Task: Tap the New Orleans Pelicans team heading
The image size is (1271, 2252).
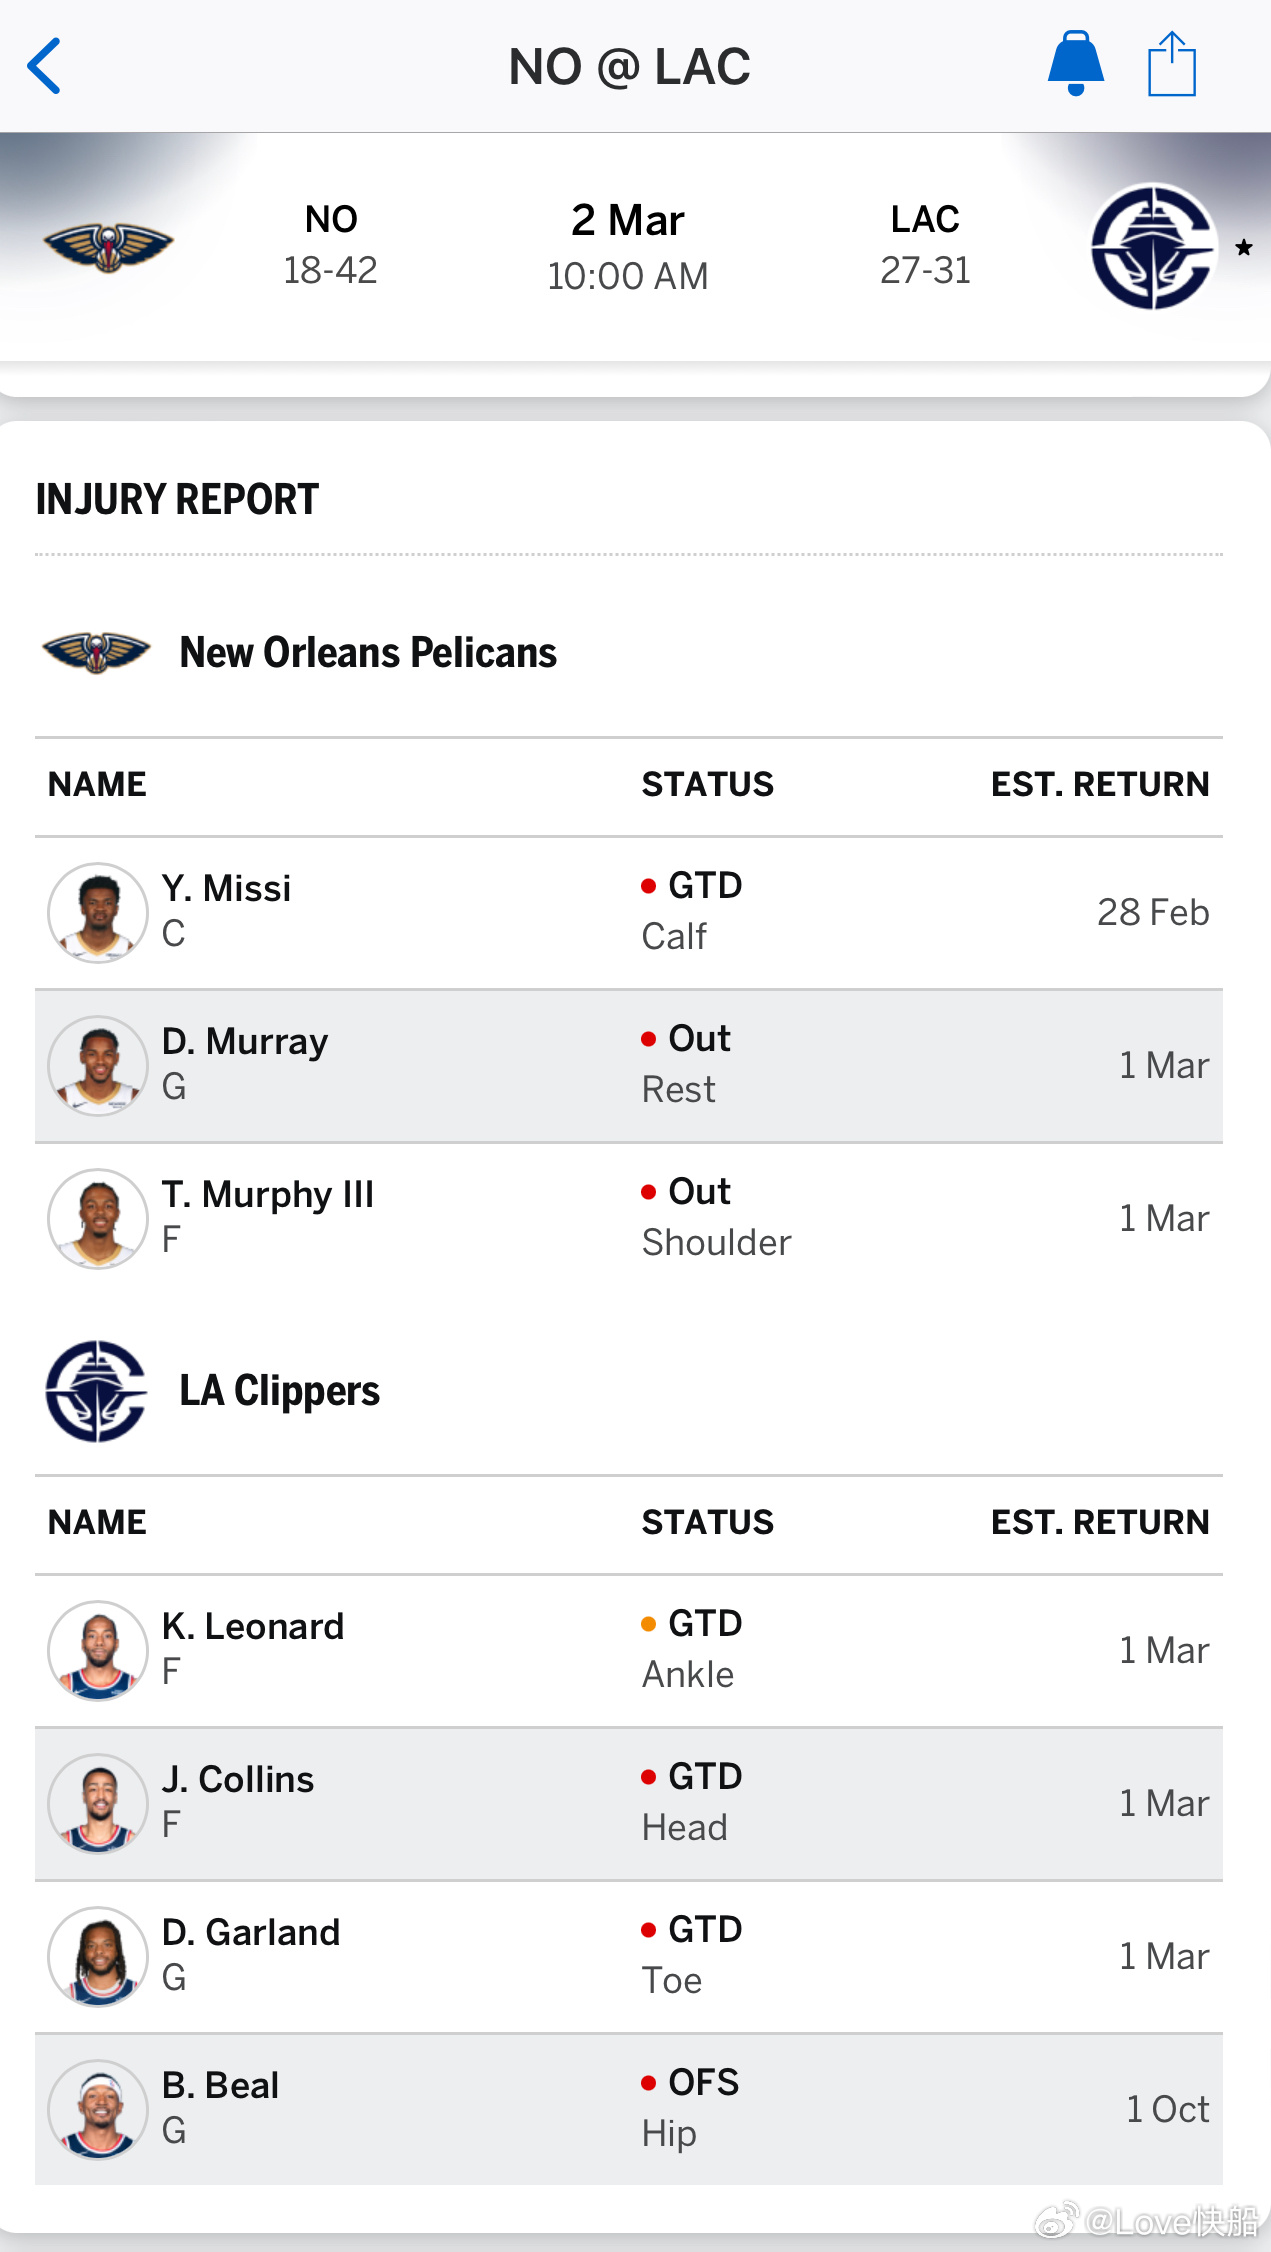Action: tap(368, 653)
